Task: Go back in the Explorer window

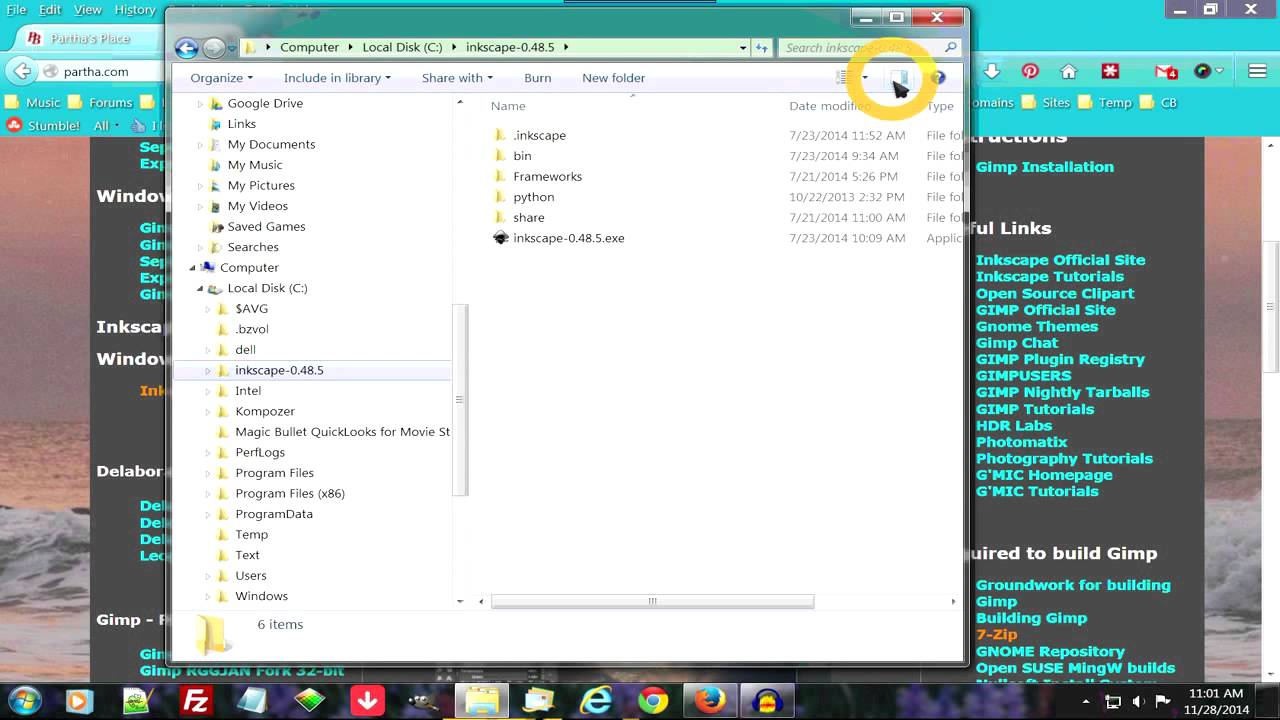Action: click(186, 47)
